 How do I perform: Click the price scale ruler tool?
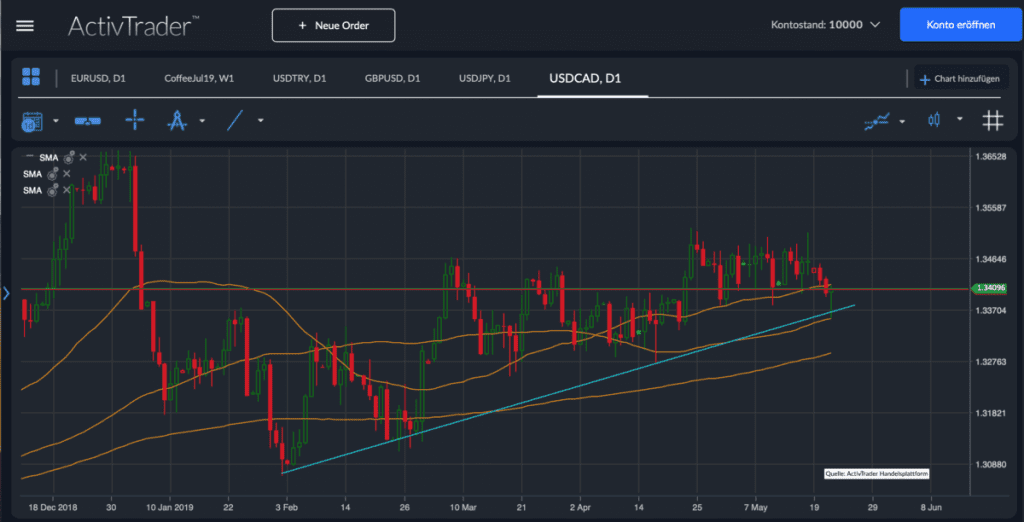pyautogui.click(x=88, y=121)
